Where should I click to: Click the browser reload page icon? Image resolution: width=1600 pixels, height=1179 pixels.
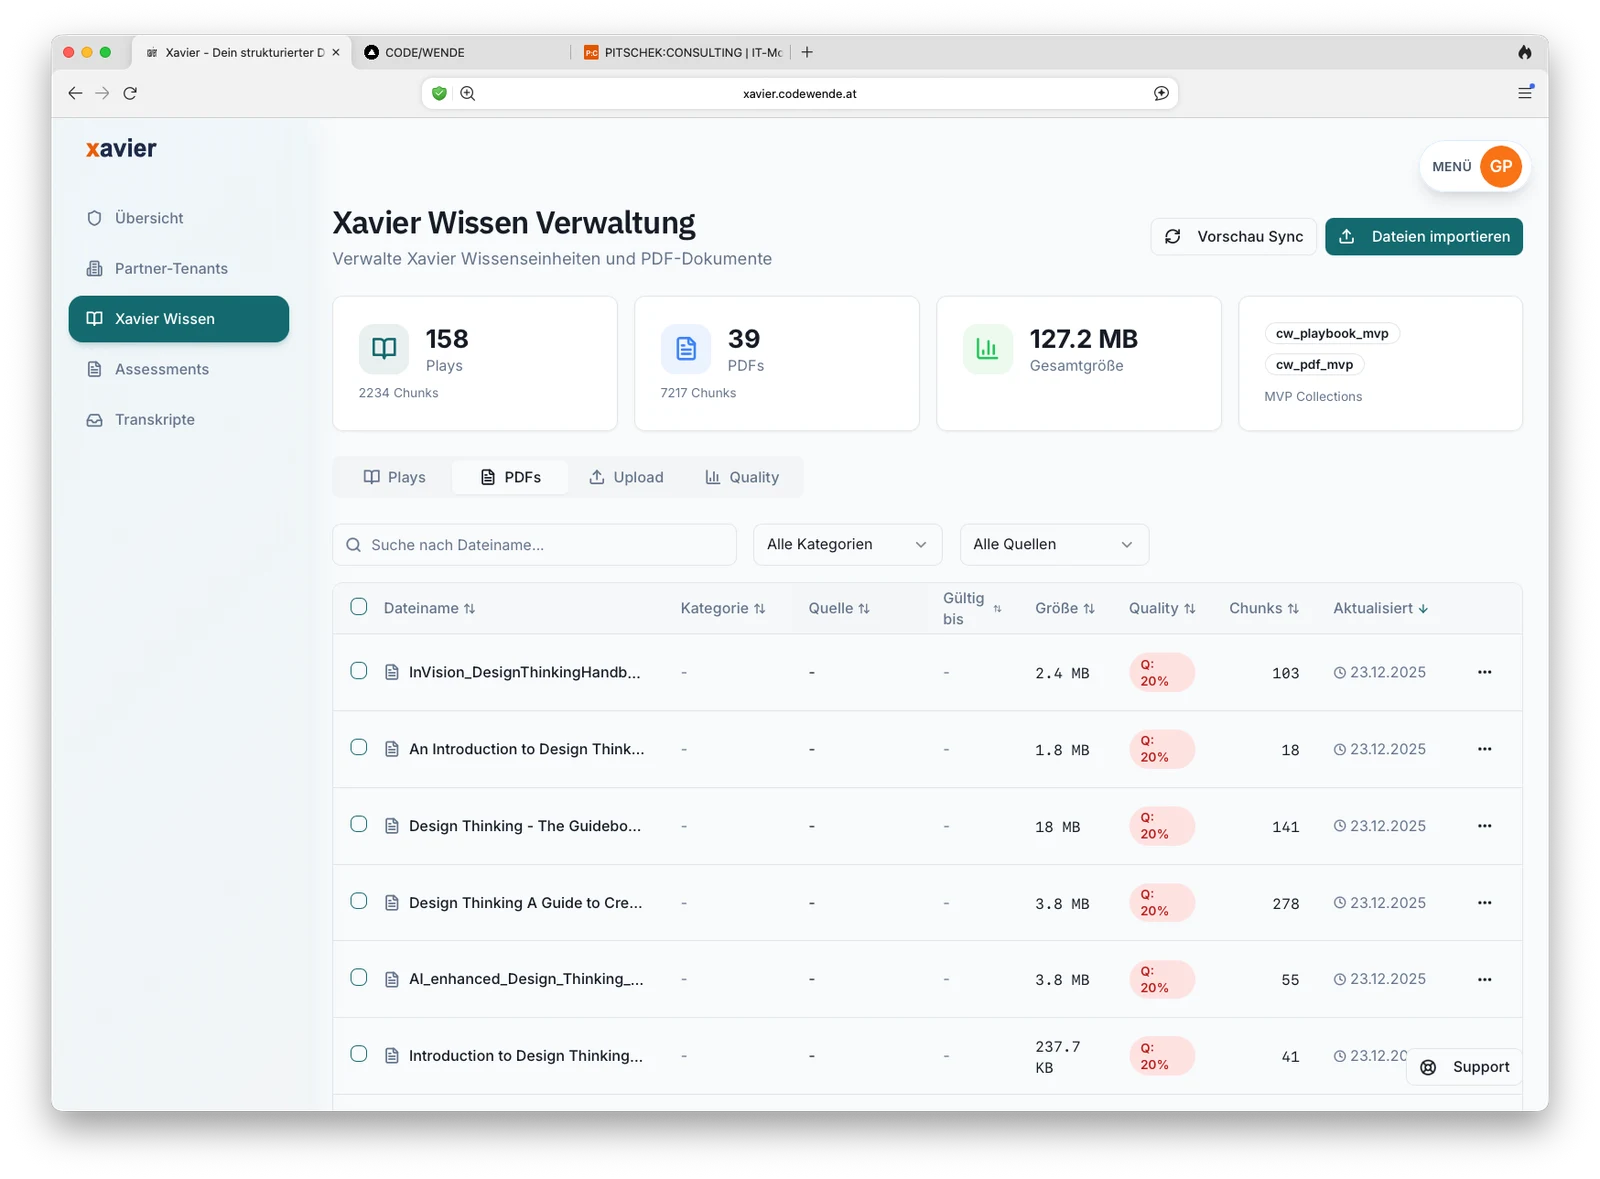(x=130, y=93)
